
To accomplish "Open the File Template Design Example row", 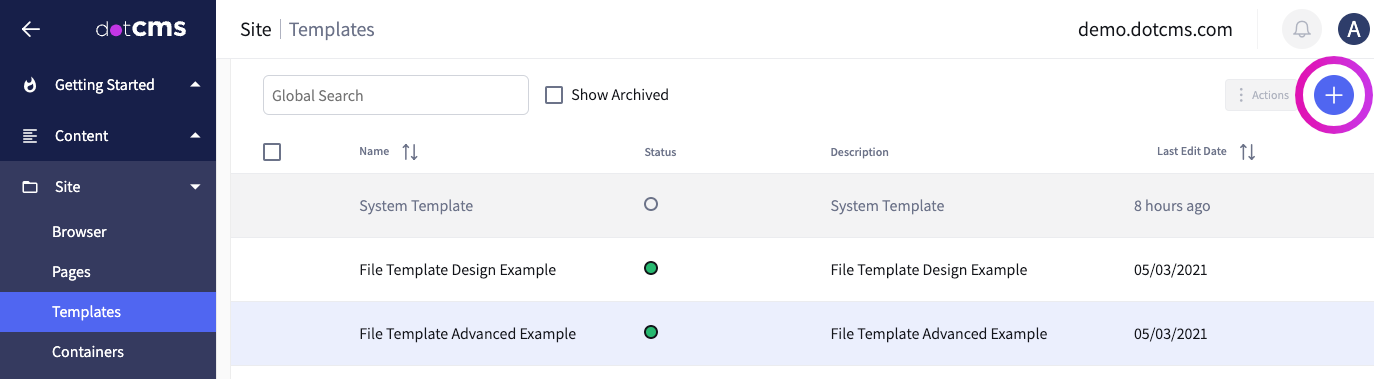I will [x=802, y=270].
